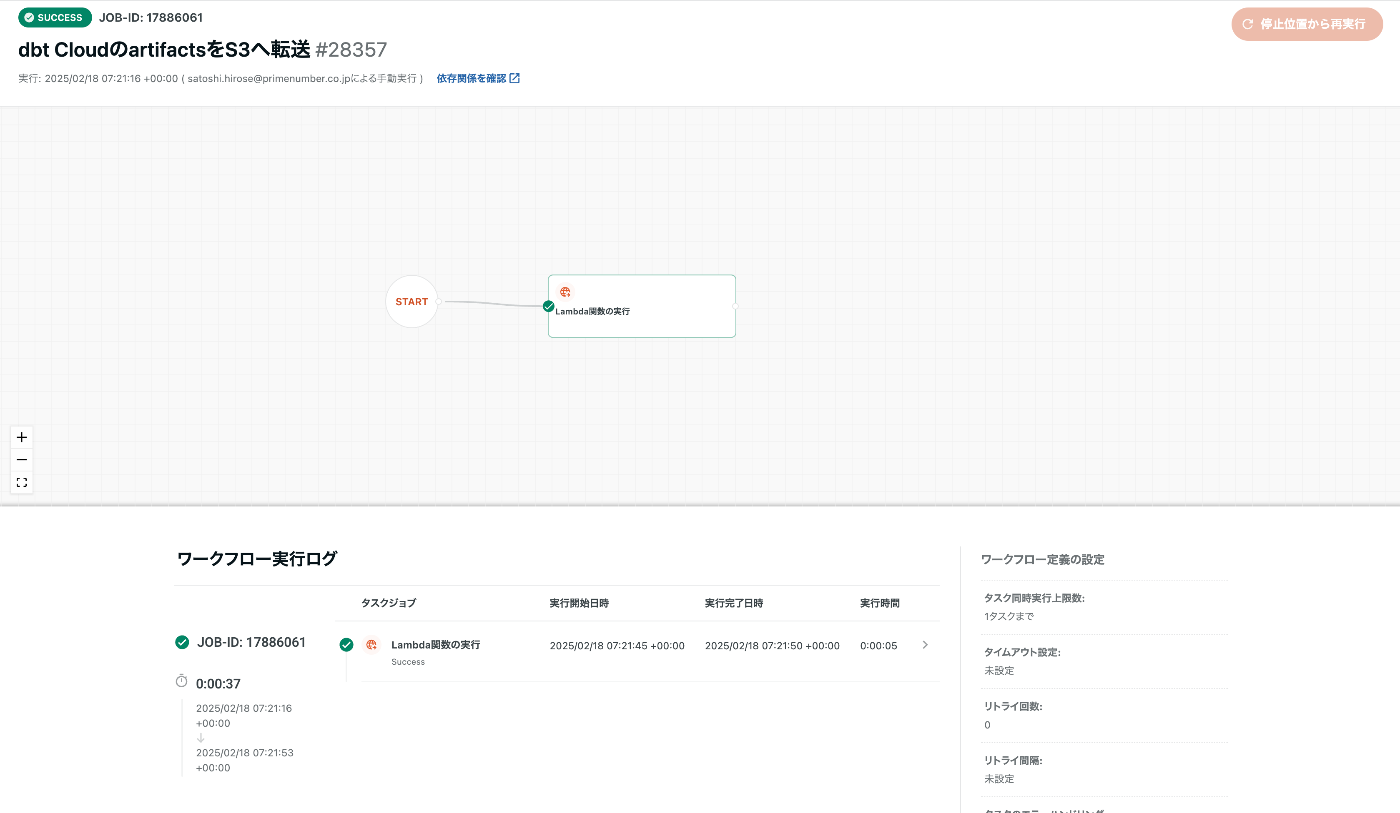Click the 実行時間 column header
The height and width of the screenshot is (813, 1400).
[x=880, y=603]
